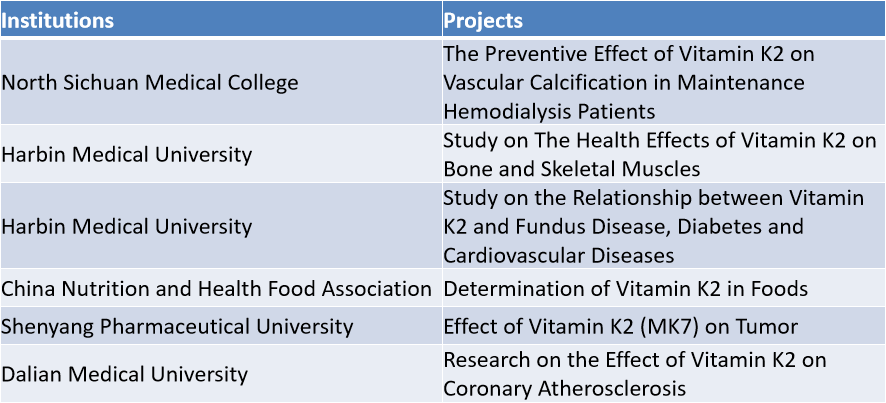
Task: Click the Bone and Skeletal Muscles project cell
Action: (x=663, y=154)
